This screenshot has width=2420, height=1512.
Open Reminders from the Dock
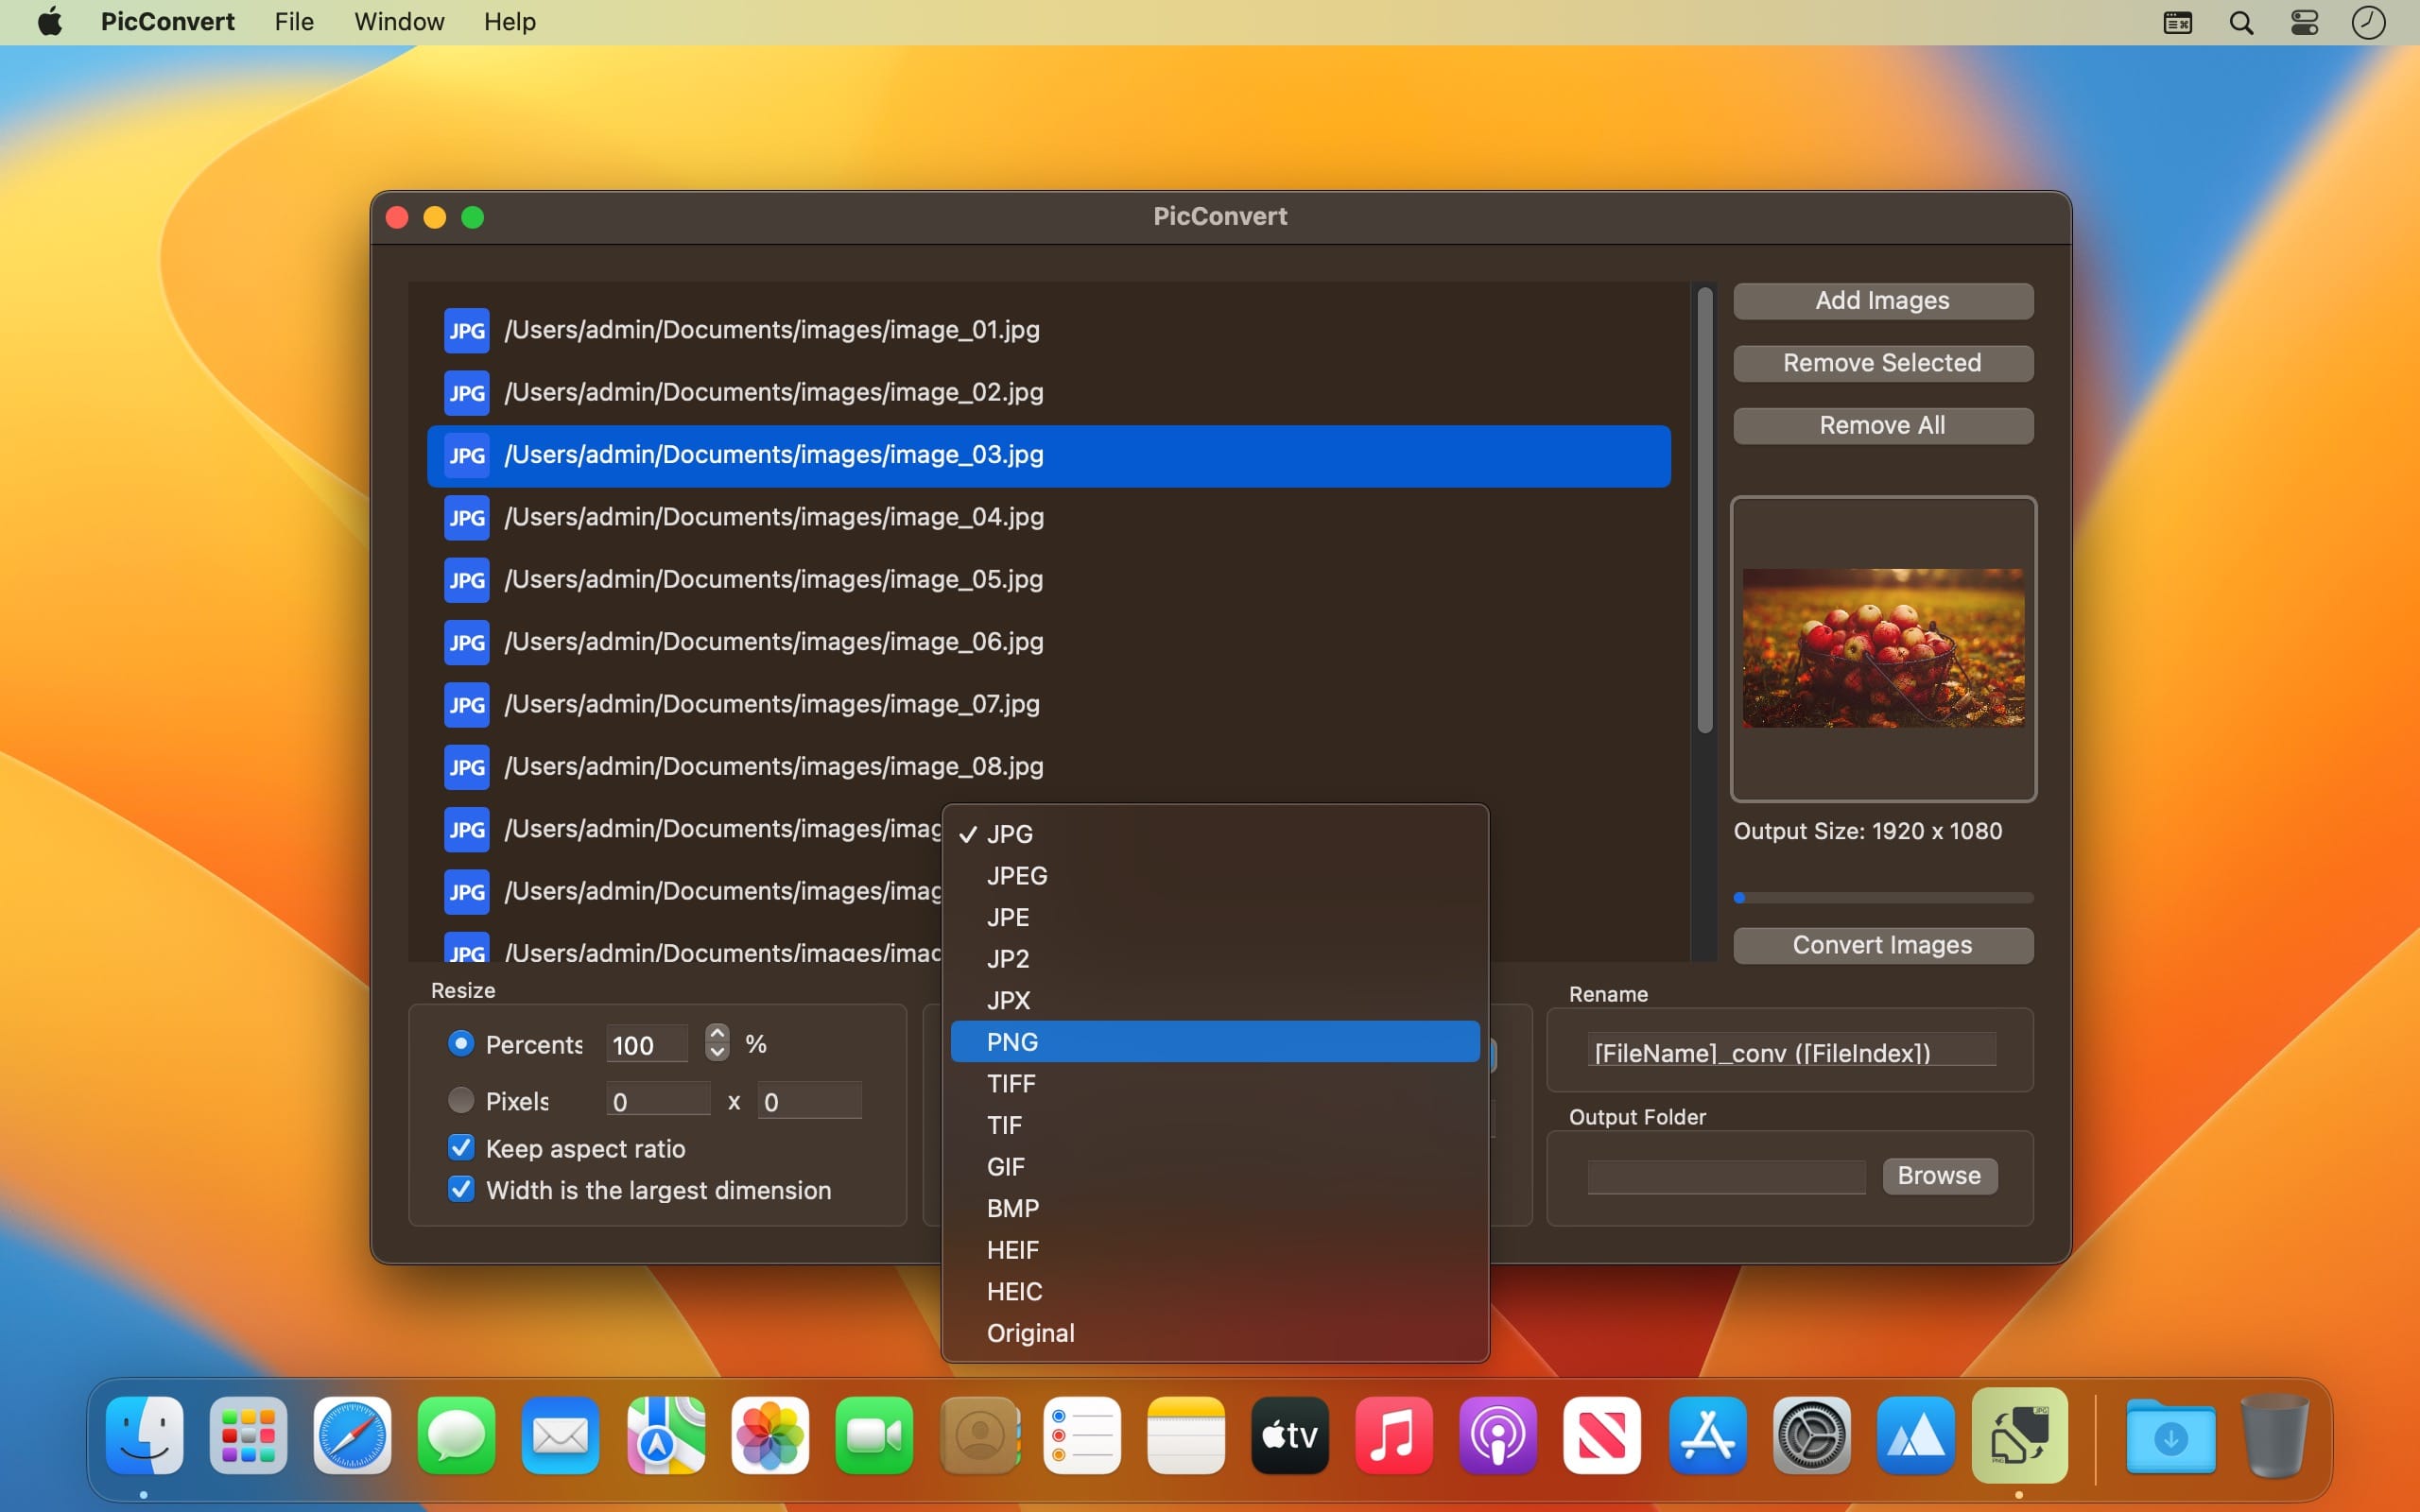(x=1082, y=1435)
